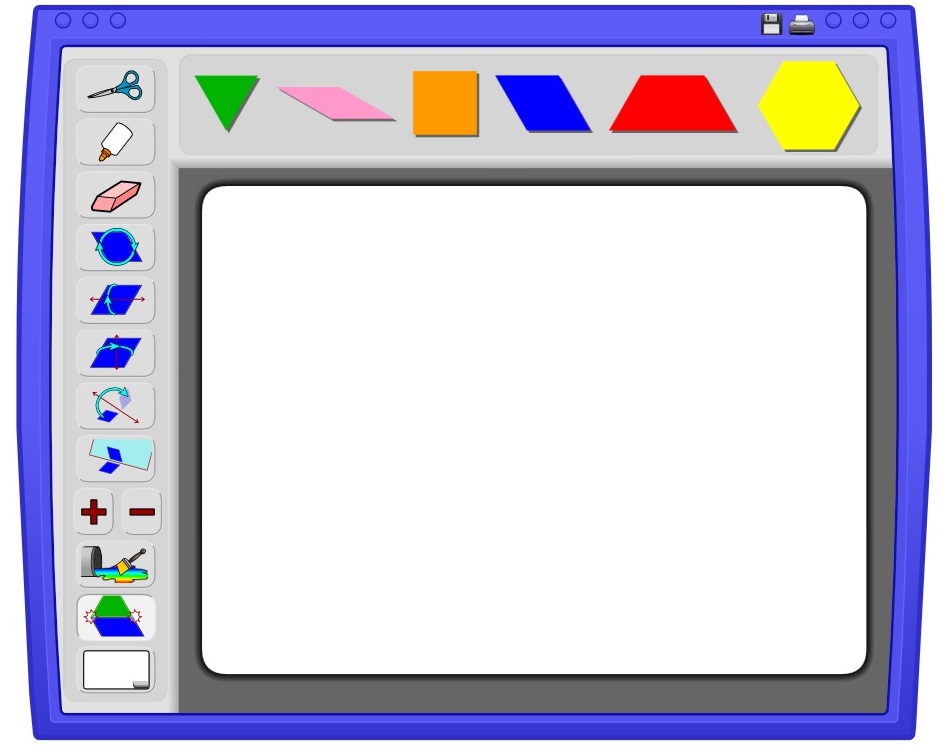Select the scissors cut tool
943x750 pixels.
pos(115,90)
